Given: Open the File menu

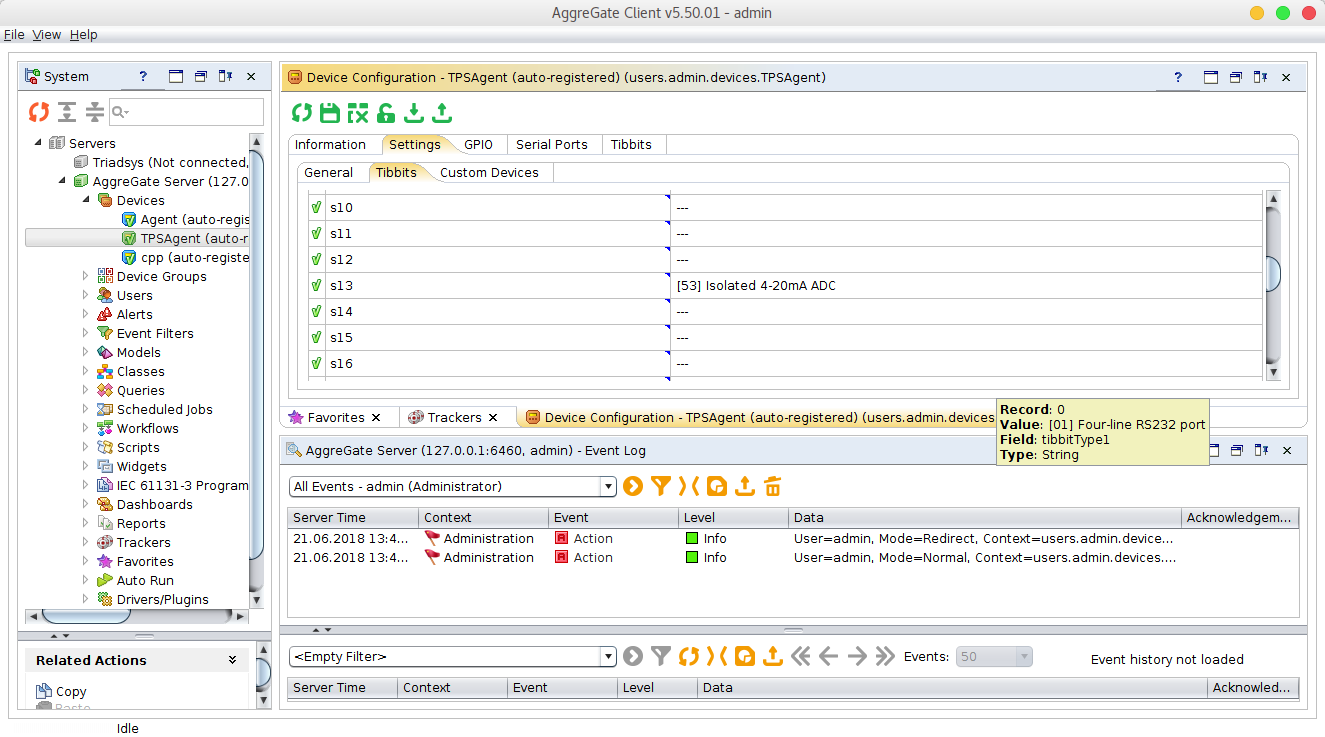Looking at the screenshot, I should pyautogui.click(x=14, y=34).
